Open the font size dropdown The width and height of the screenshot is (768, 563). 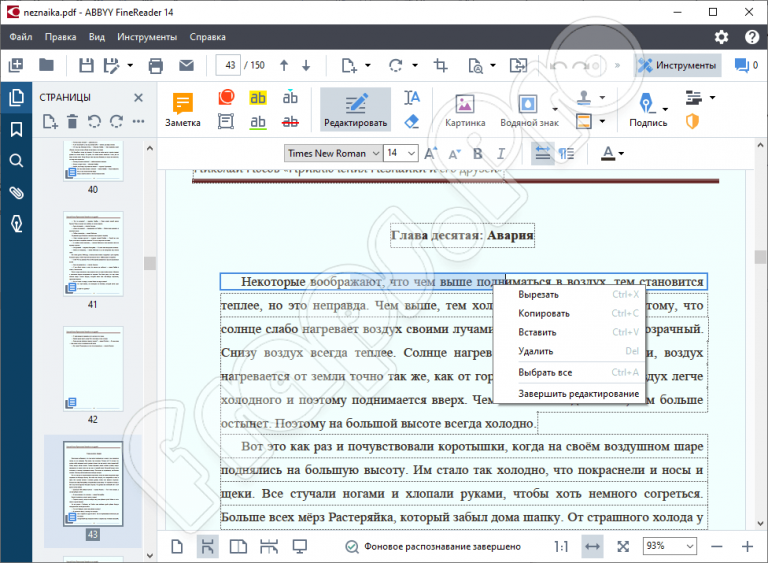click(x=400, y=154)
